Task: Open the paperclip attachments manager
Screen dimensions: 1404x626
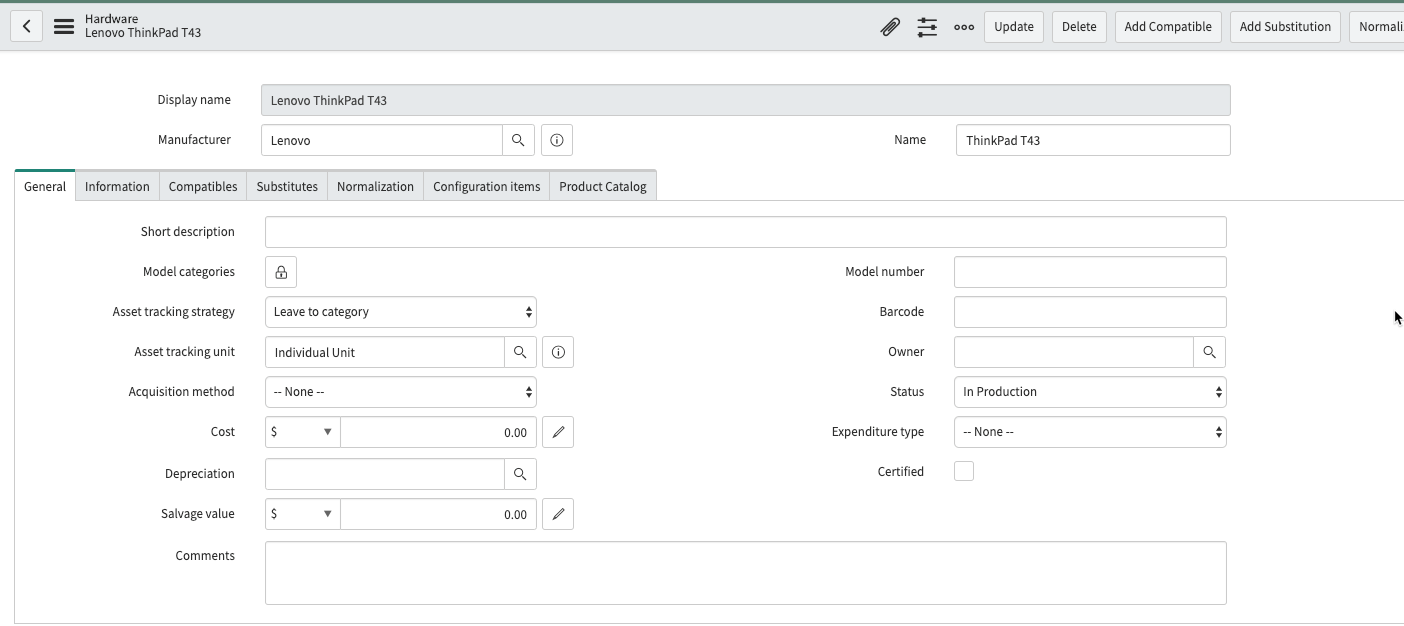Action: (890, 27)
